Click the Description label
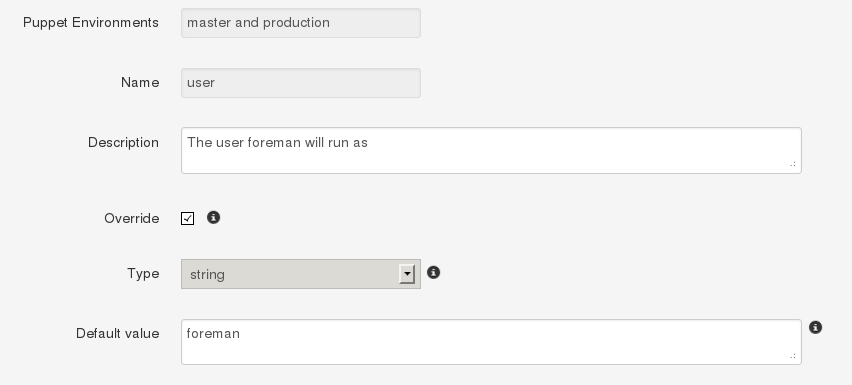The height and width of the screenshot is (385, 852). [123, 143]
